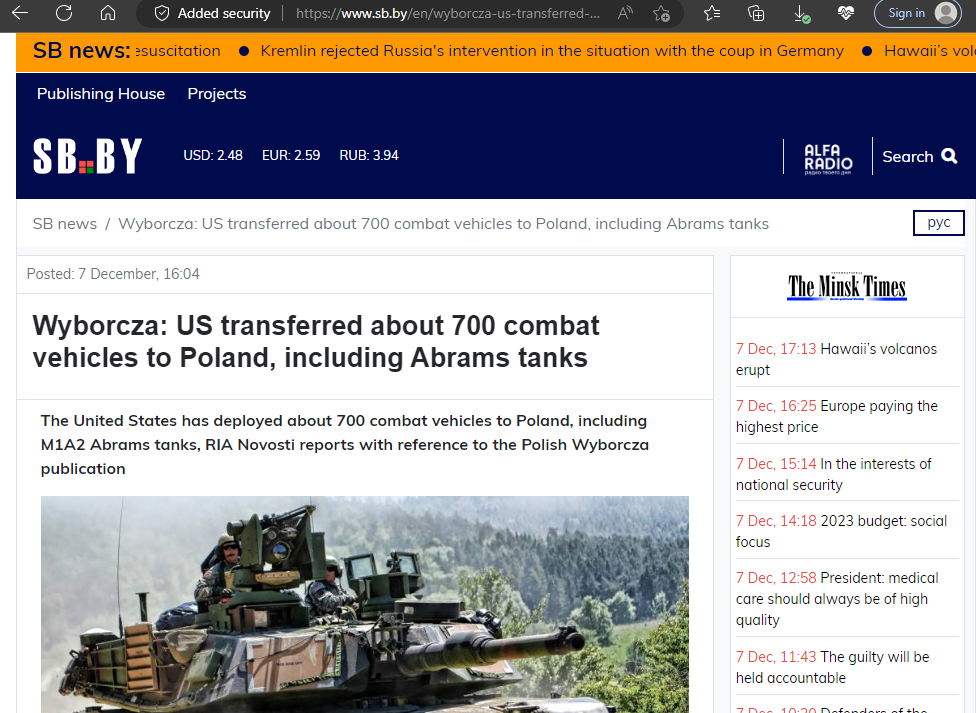Click the SB.BY site logo
This screenshot has height=713, width=976.
coord(87,156)
